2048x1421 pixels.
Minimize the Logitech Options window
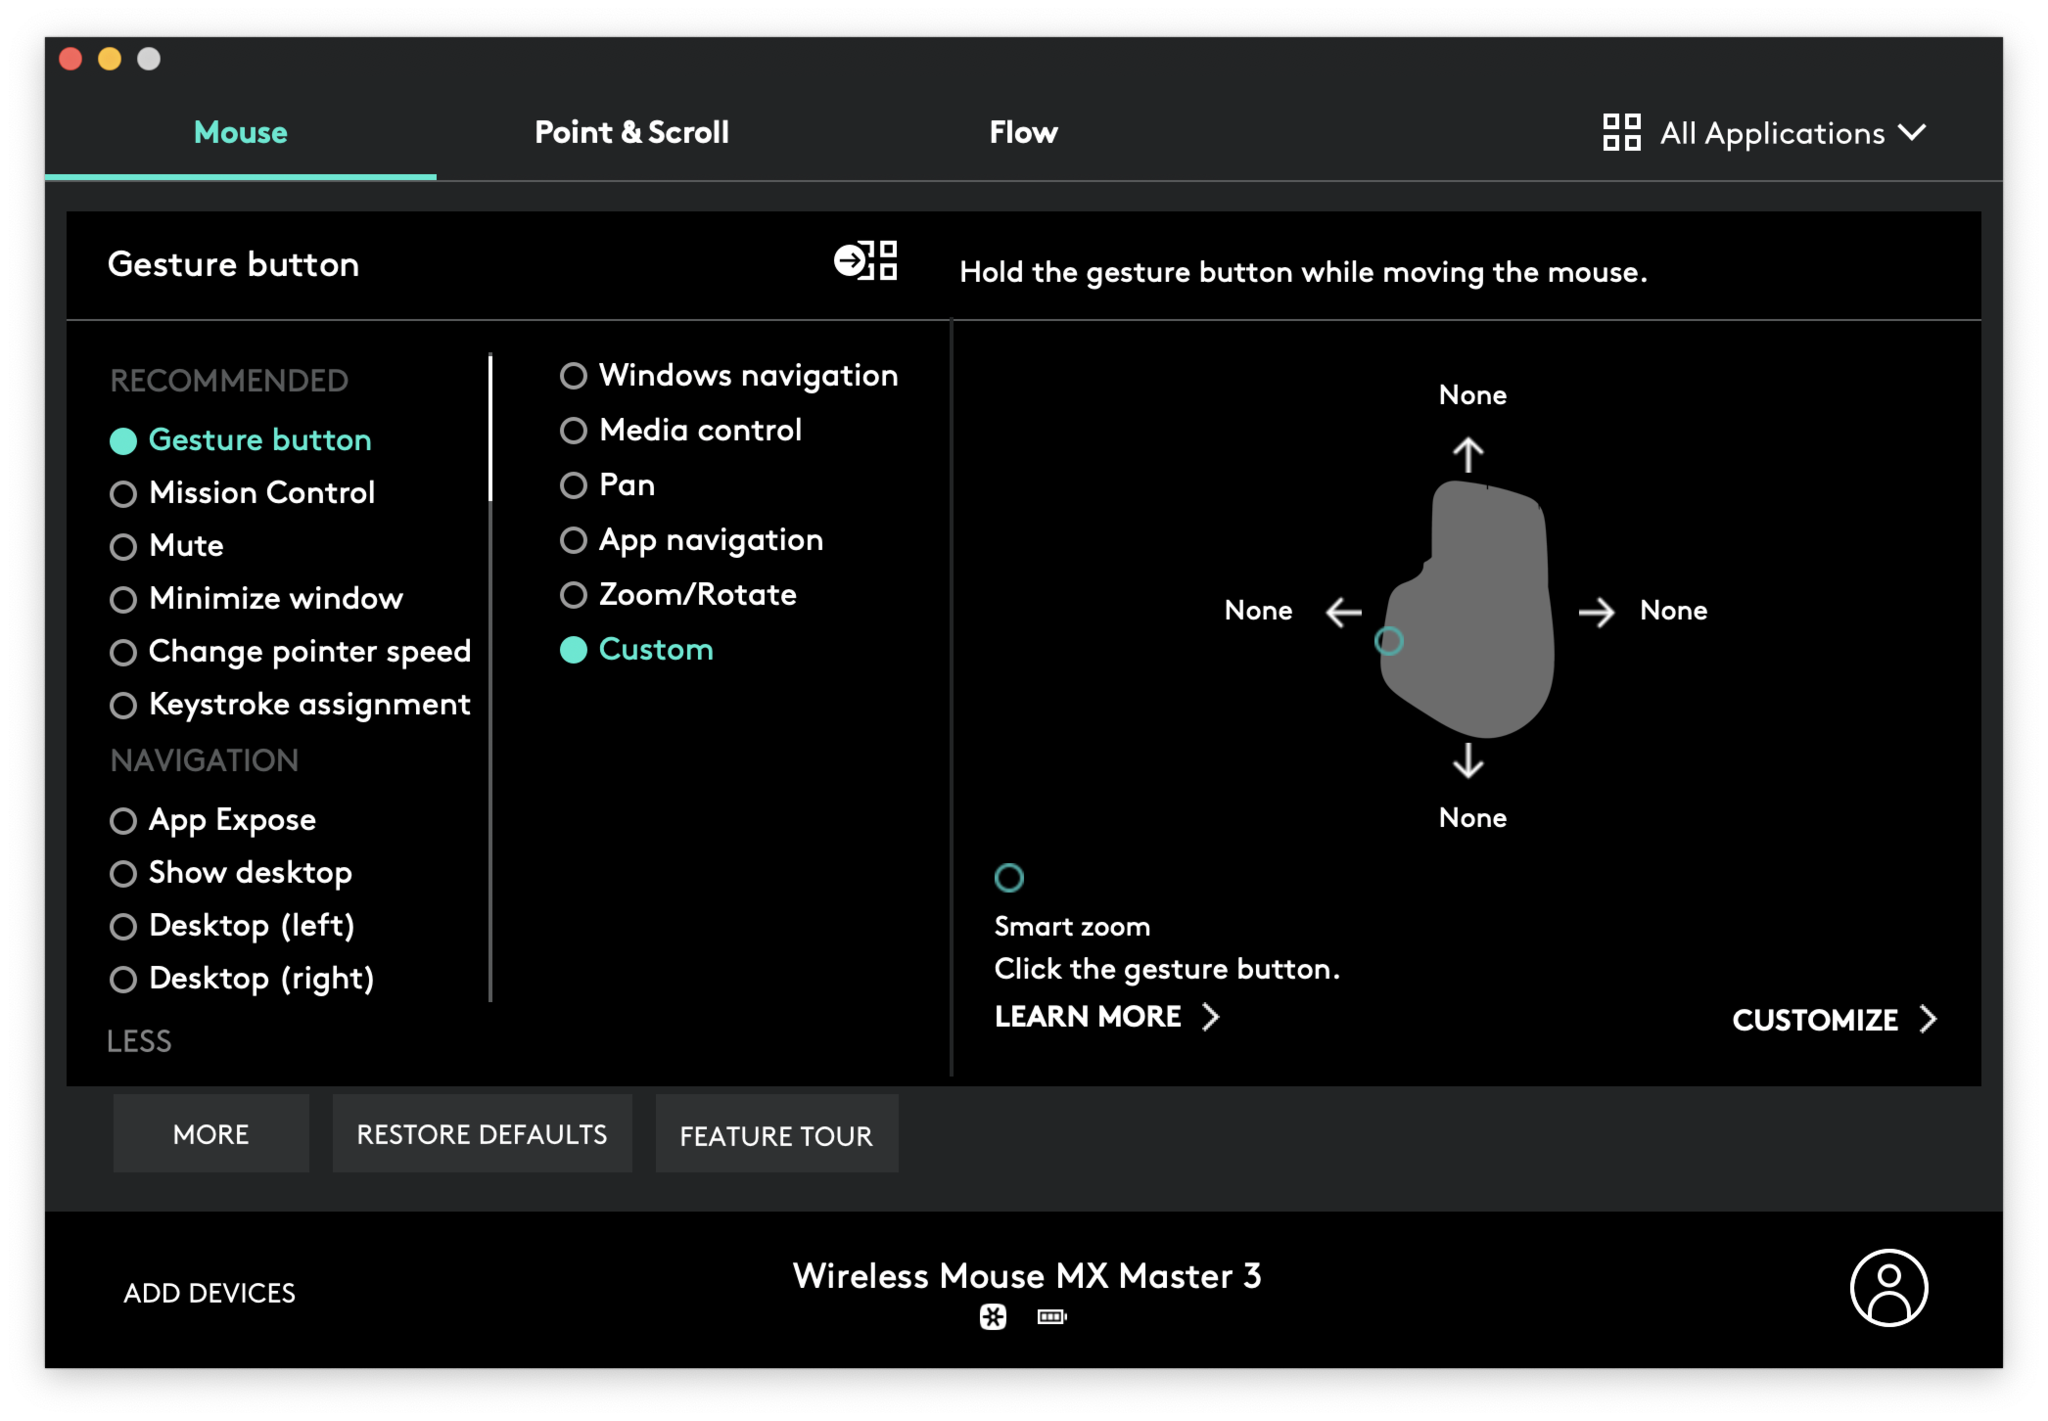point(110,59)
